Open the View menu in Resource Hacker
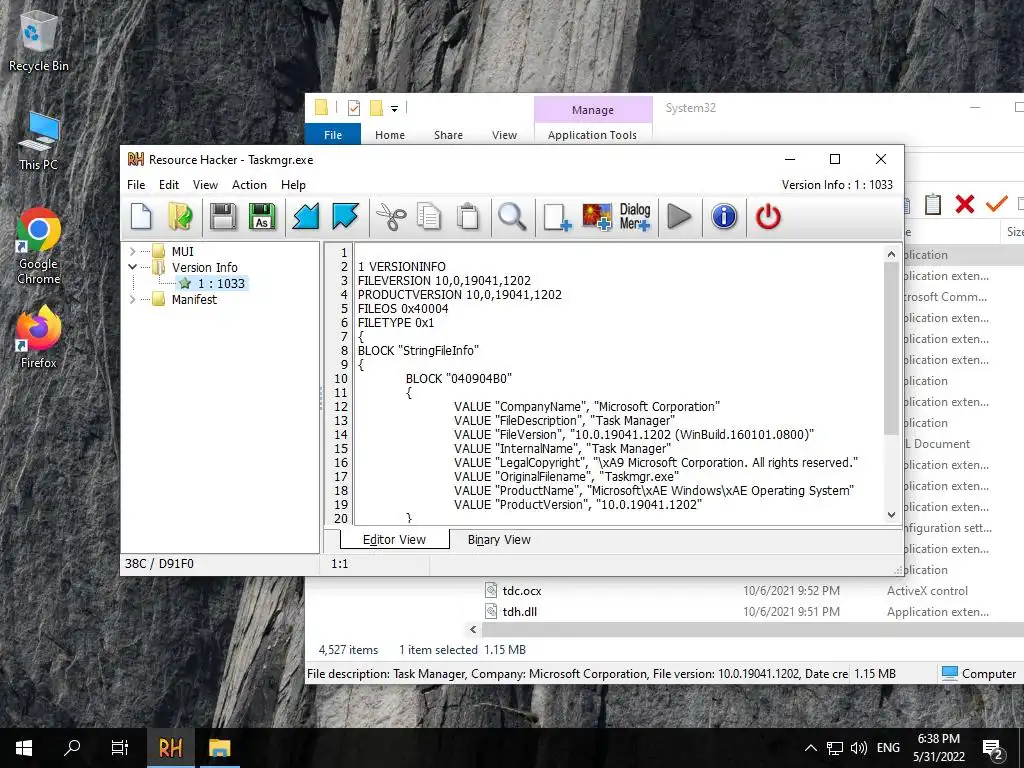This screenshot has width=1024, height=768. tap(205, 185)
